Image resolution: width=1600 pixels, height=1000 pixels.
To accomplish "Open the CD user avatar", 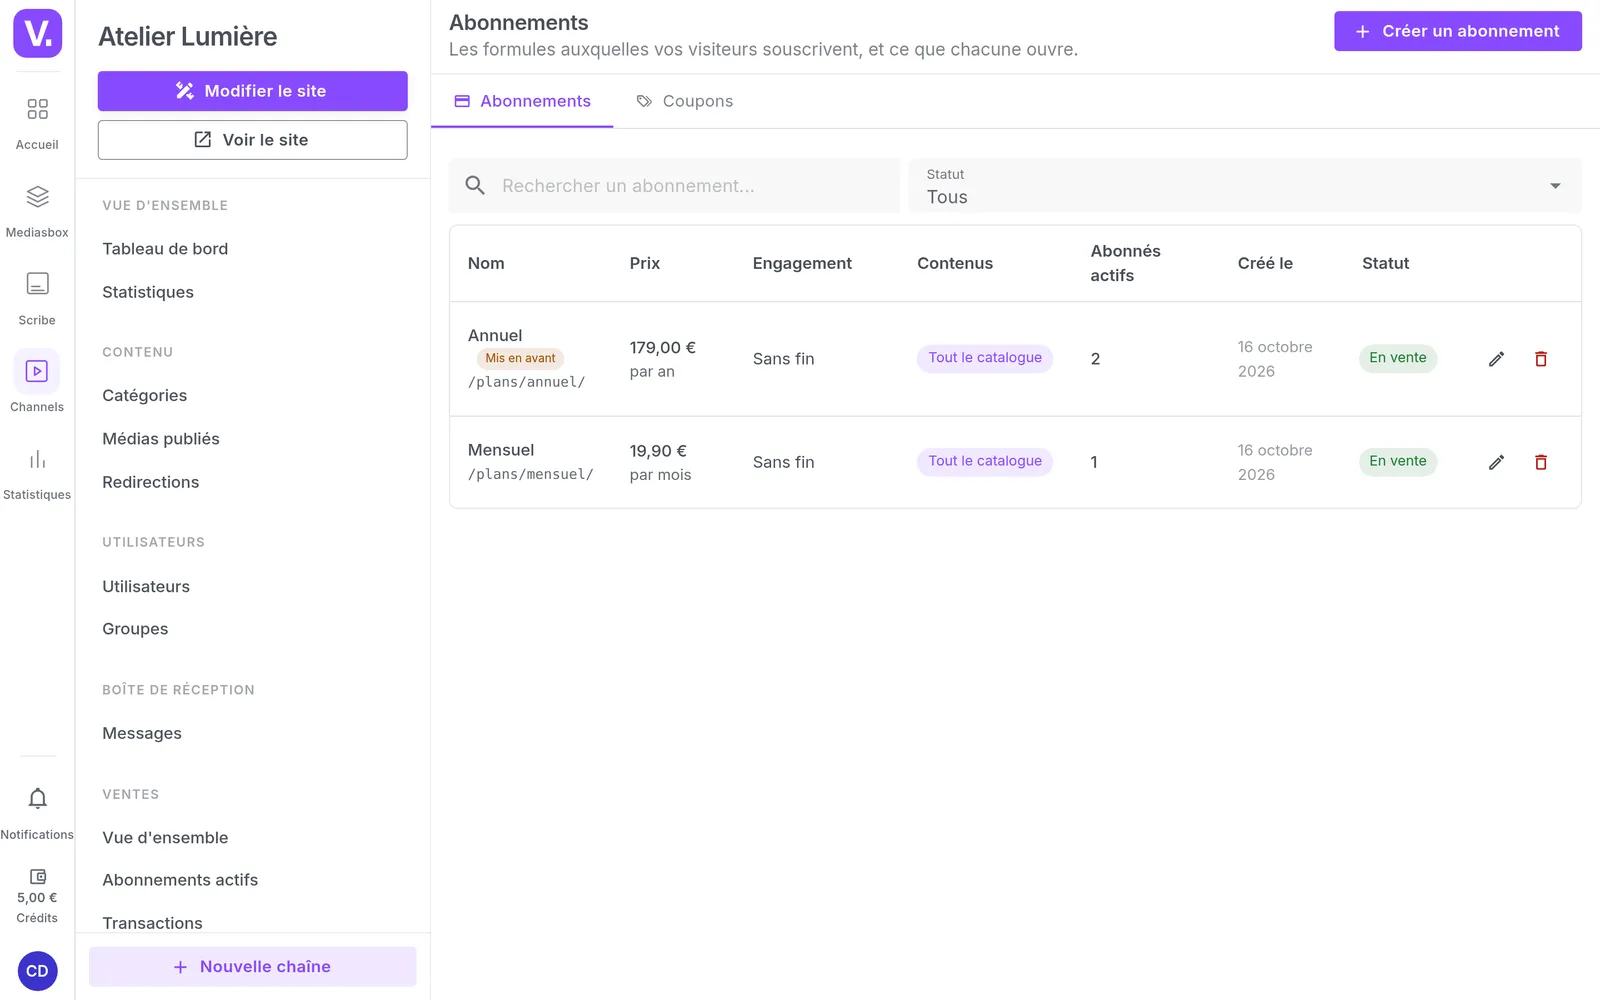I will 38,971.
